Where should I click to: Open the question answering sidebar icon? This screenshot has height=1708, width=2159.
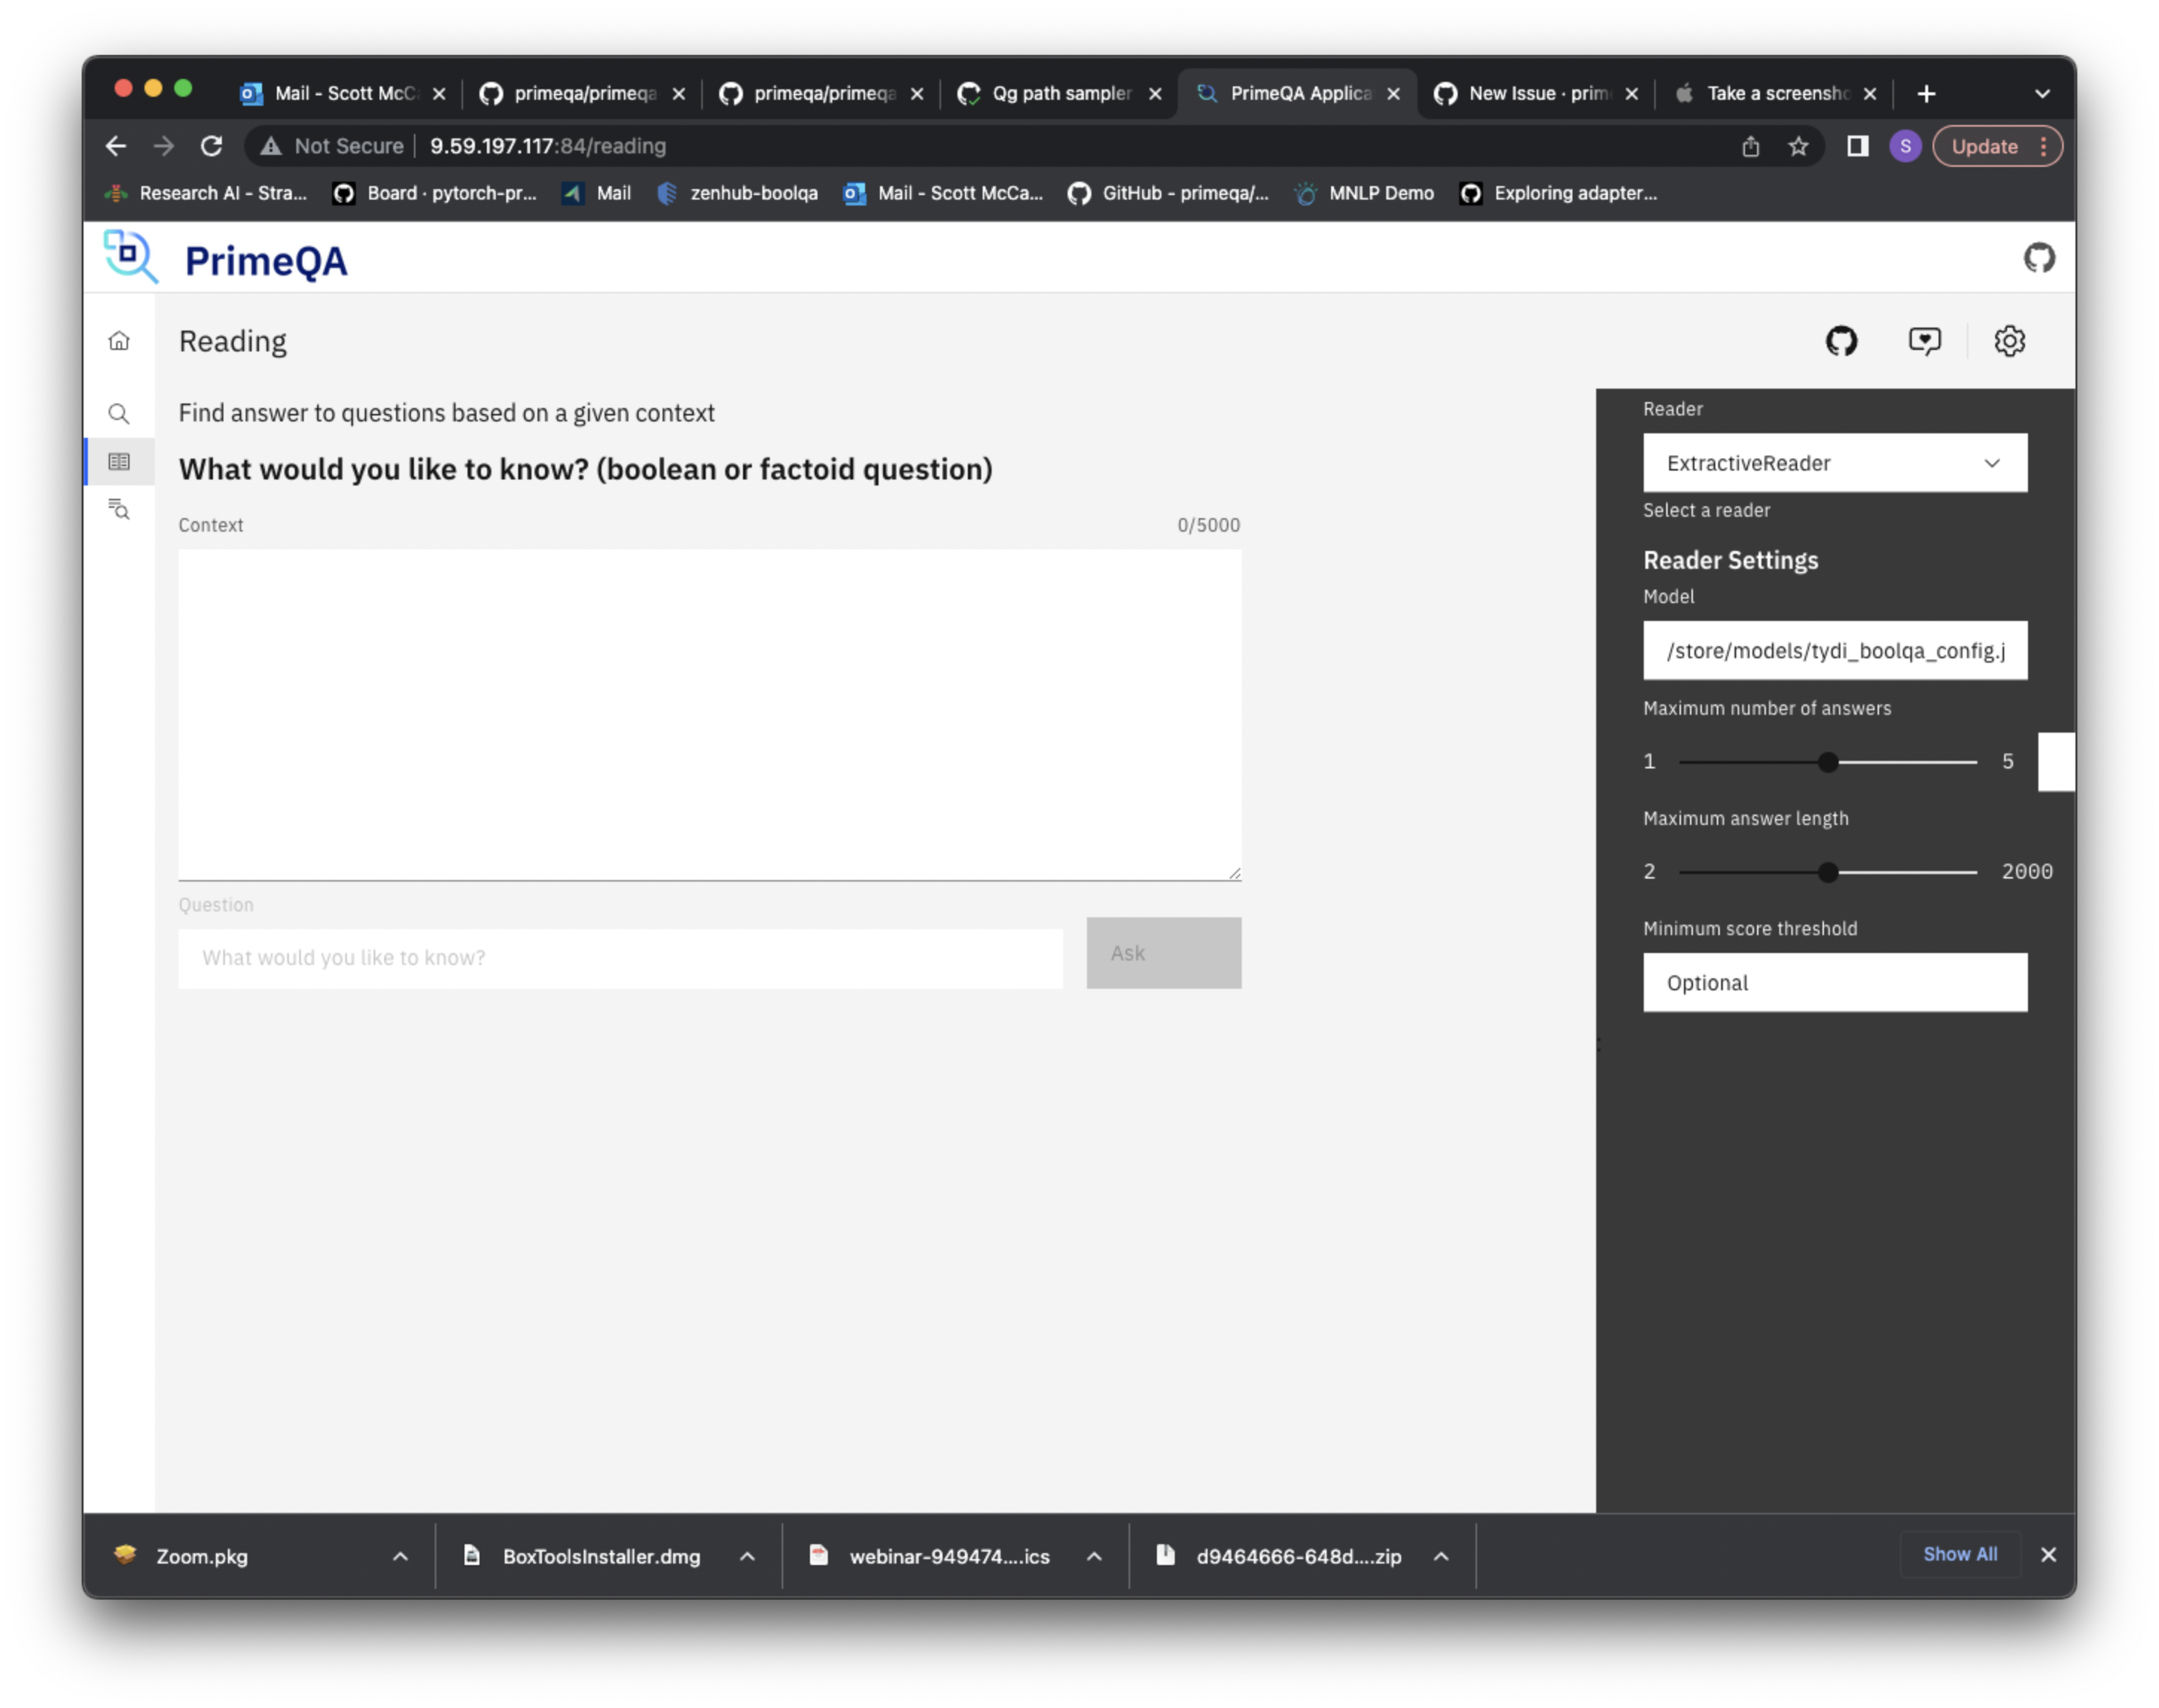pos(119,509)
